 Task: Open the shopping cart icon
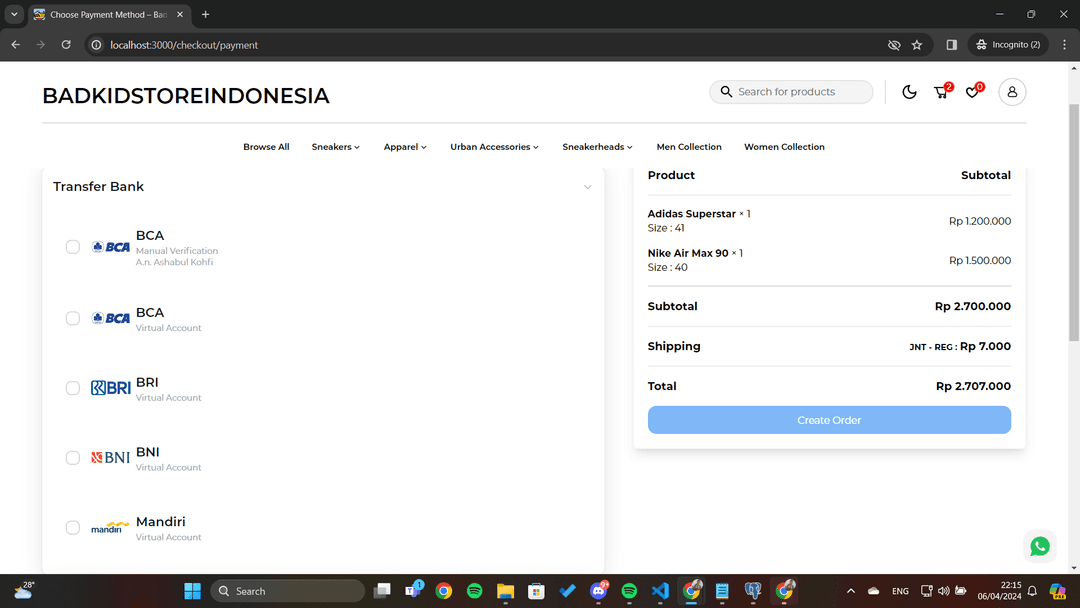[941, 92]
